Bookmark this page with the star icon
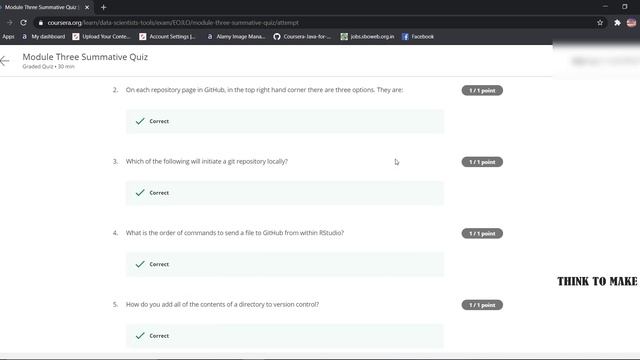640x360 pixels. (600, 23)
